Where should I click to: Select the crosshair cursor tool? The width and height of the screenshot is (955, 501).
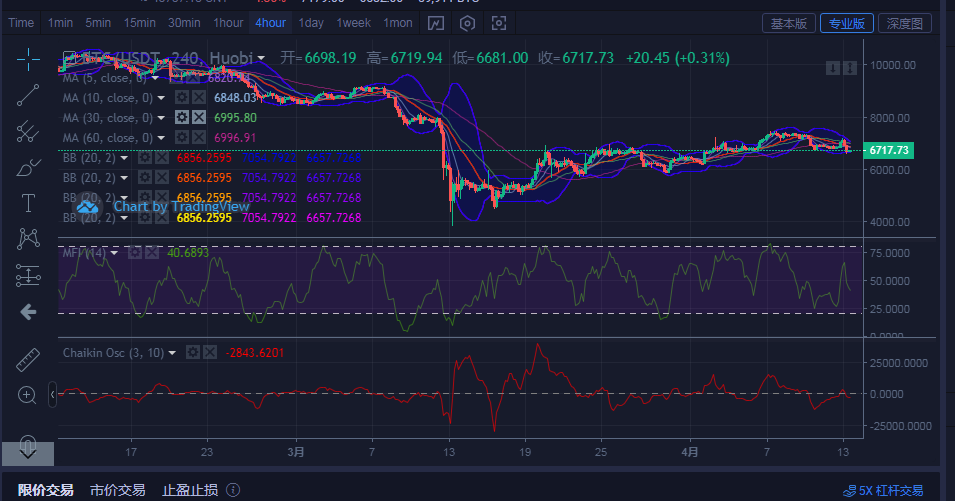pos(28,59)
